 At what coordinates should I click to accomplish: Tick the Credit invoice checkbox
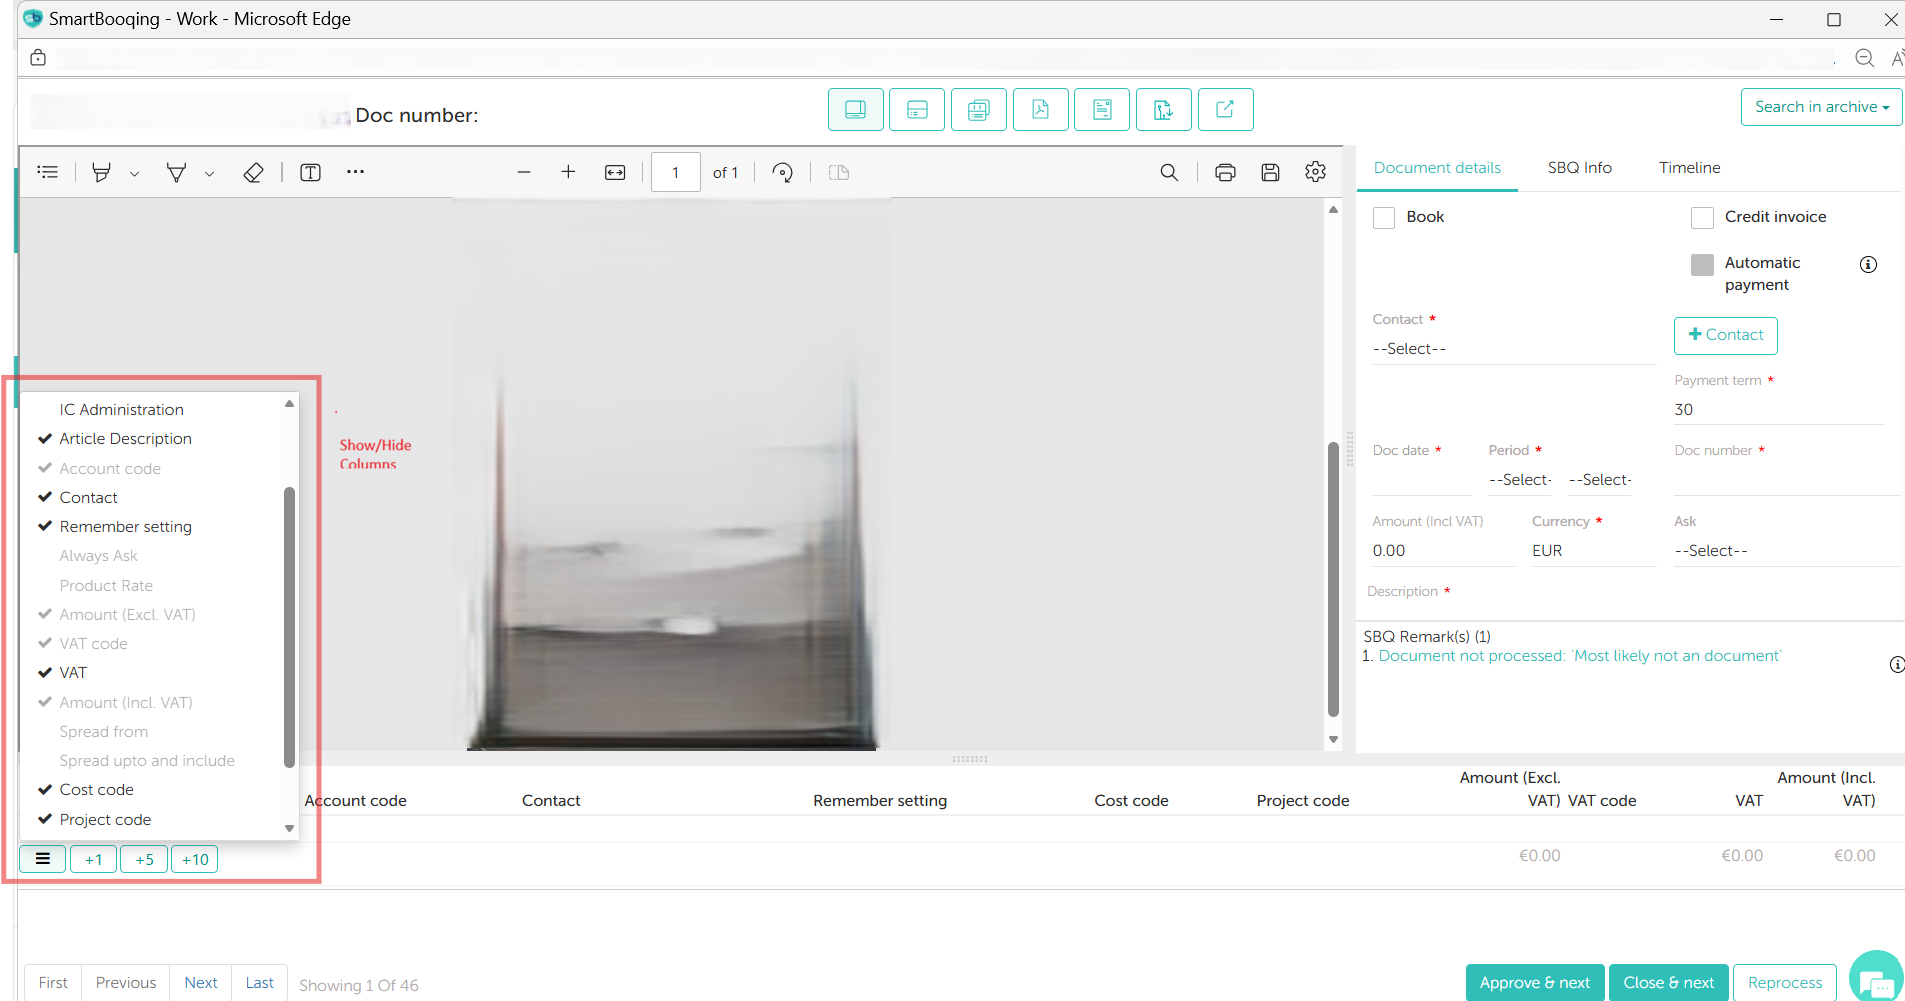(1702, 218)
